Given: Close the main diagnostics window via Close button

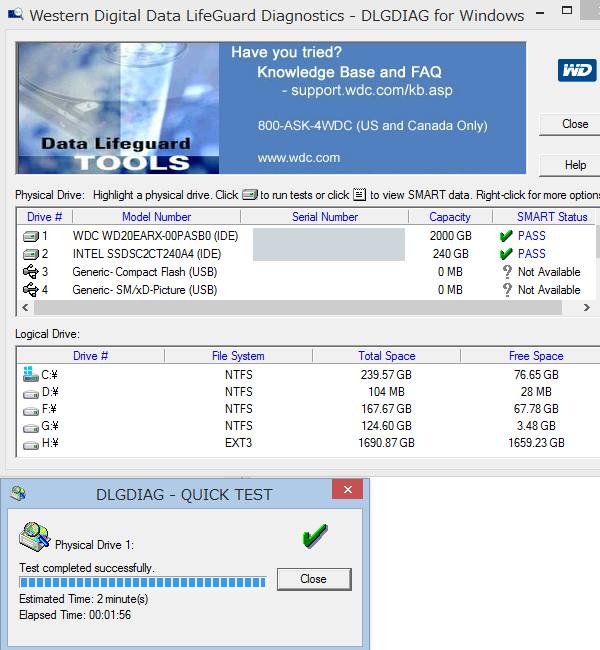Looking at the screenshot, I should click(x=574, y=124).
